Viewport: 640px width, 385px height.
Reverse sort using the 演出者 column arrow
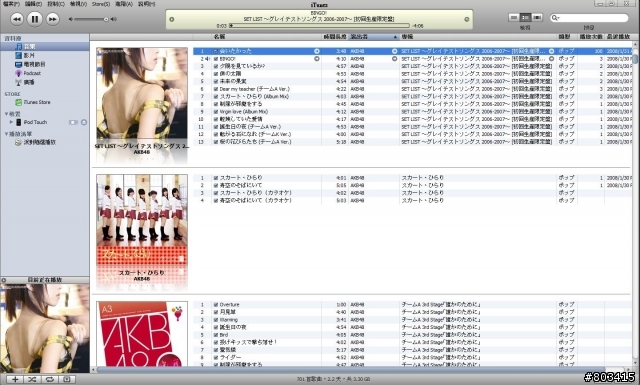coord(395,37)
